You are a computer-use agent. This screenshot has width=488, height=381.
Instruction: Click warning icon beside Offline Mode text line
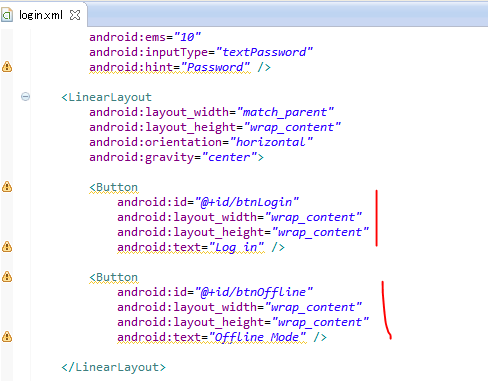pyautogui.click(x=7, y=337)
